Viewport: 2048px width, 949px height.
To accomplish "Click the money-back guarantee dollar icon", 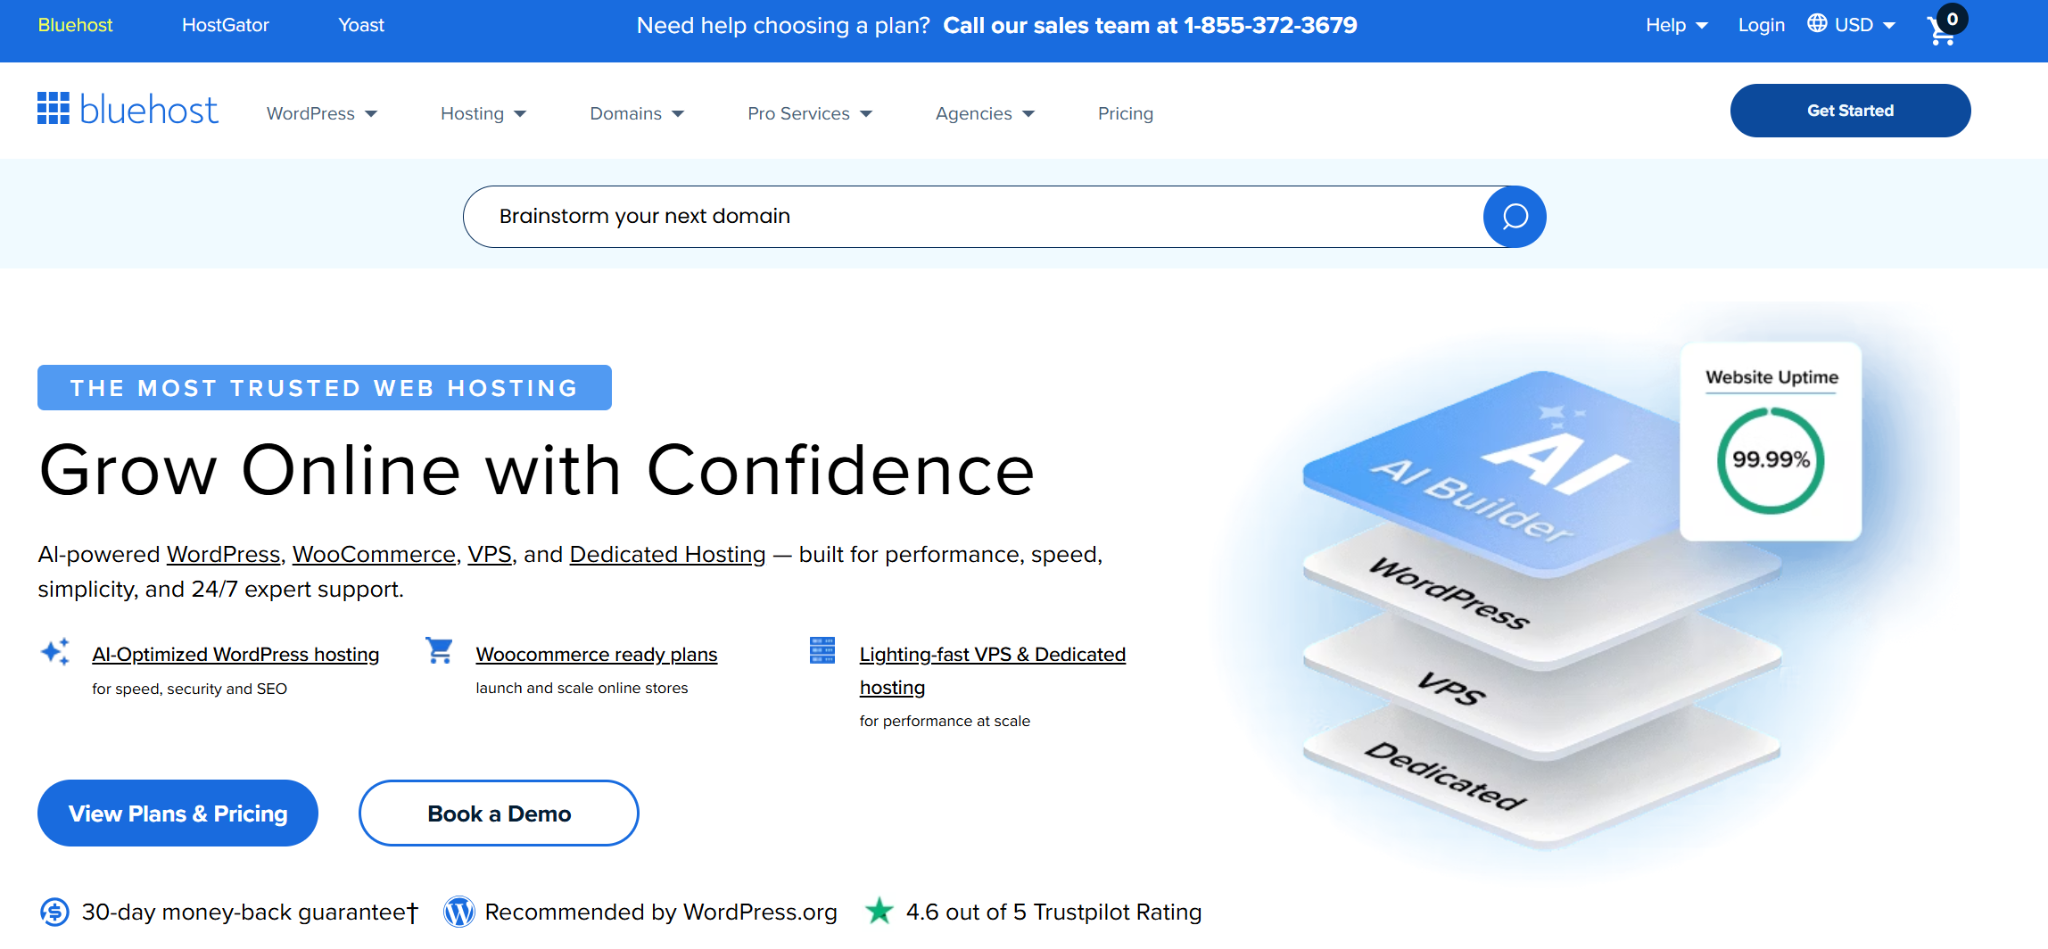I will 54,912.
